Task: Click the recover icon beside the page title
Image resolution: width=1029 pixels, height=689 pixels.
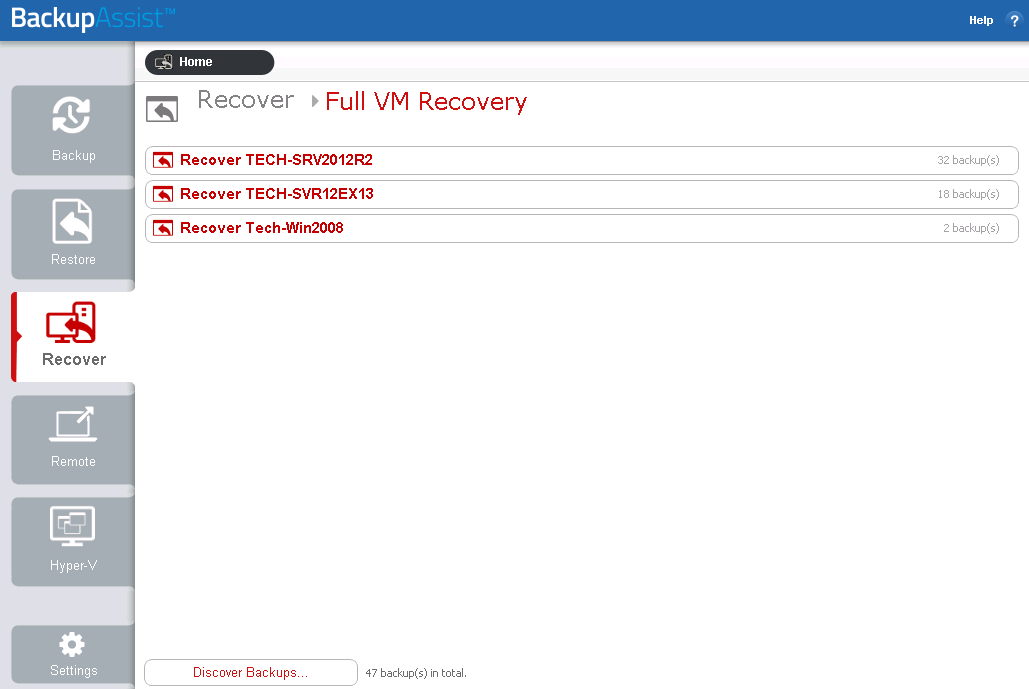Action: 162,109
